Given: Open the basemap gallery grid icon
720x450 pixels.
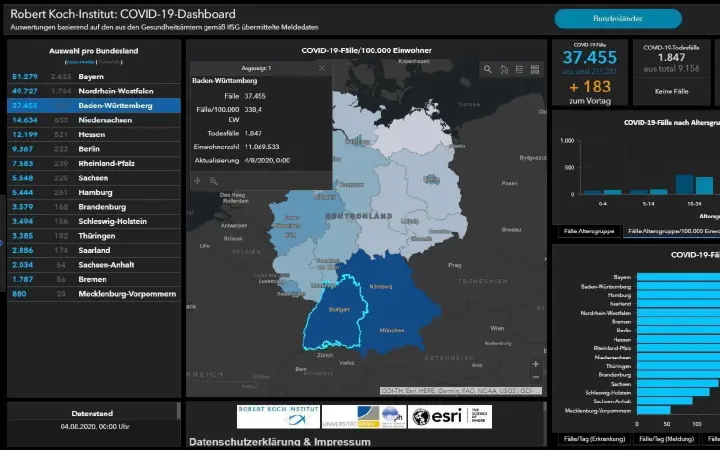Looking at the screenshot, I should pos(534,70).
